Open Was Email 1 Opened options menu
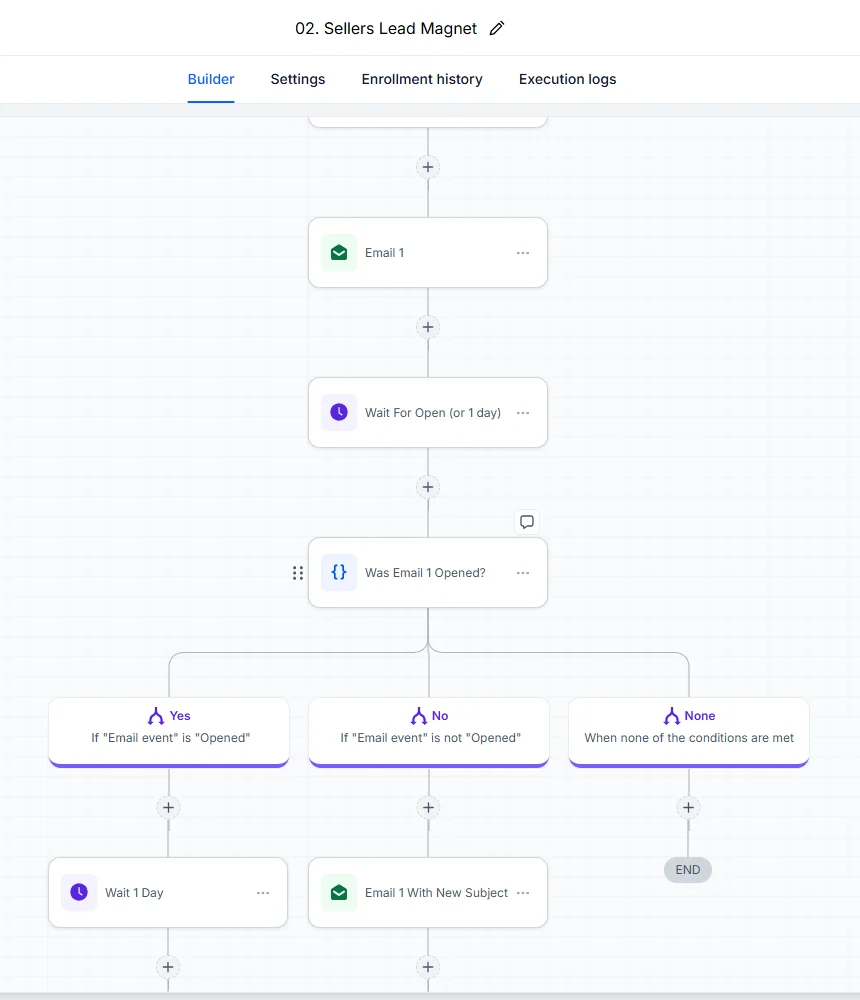 click(x=523, y=573)
